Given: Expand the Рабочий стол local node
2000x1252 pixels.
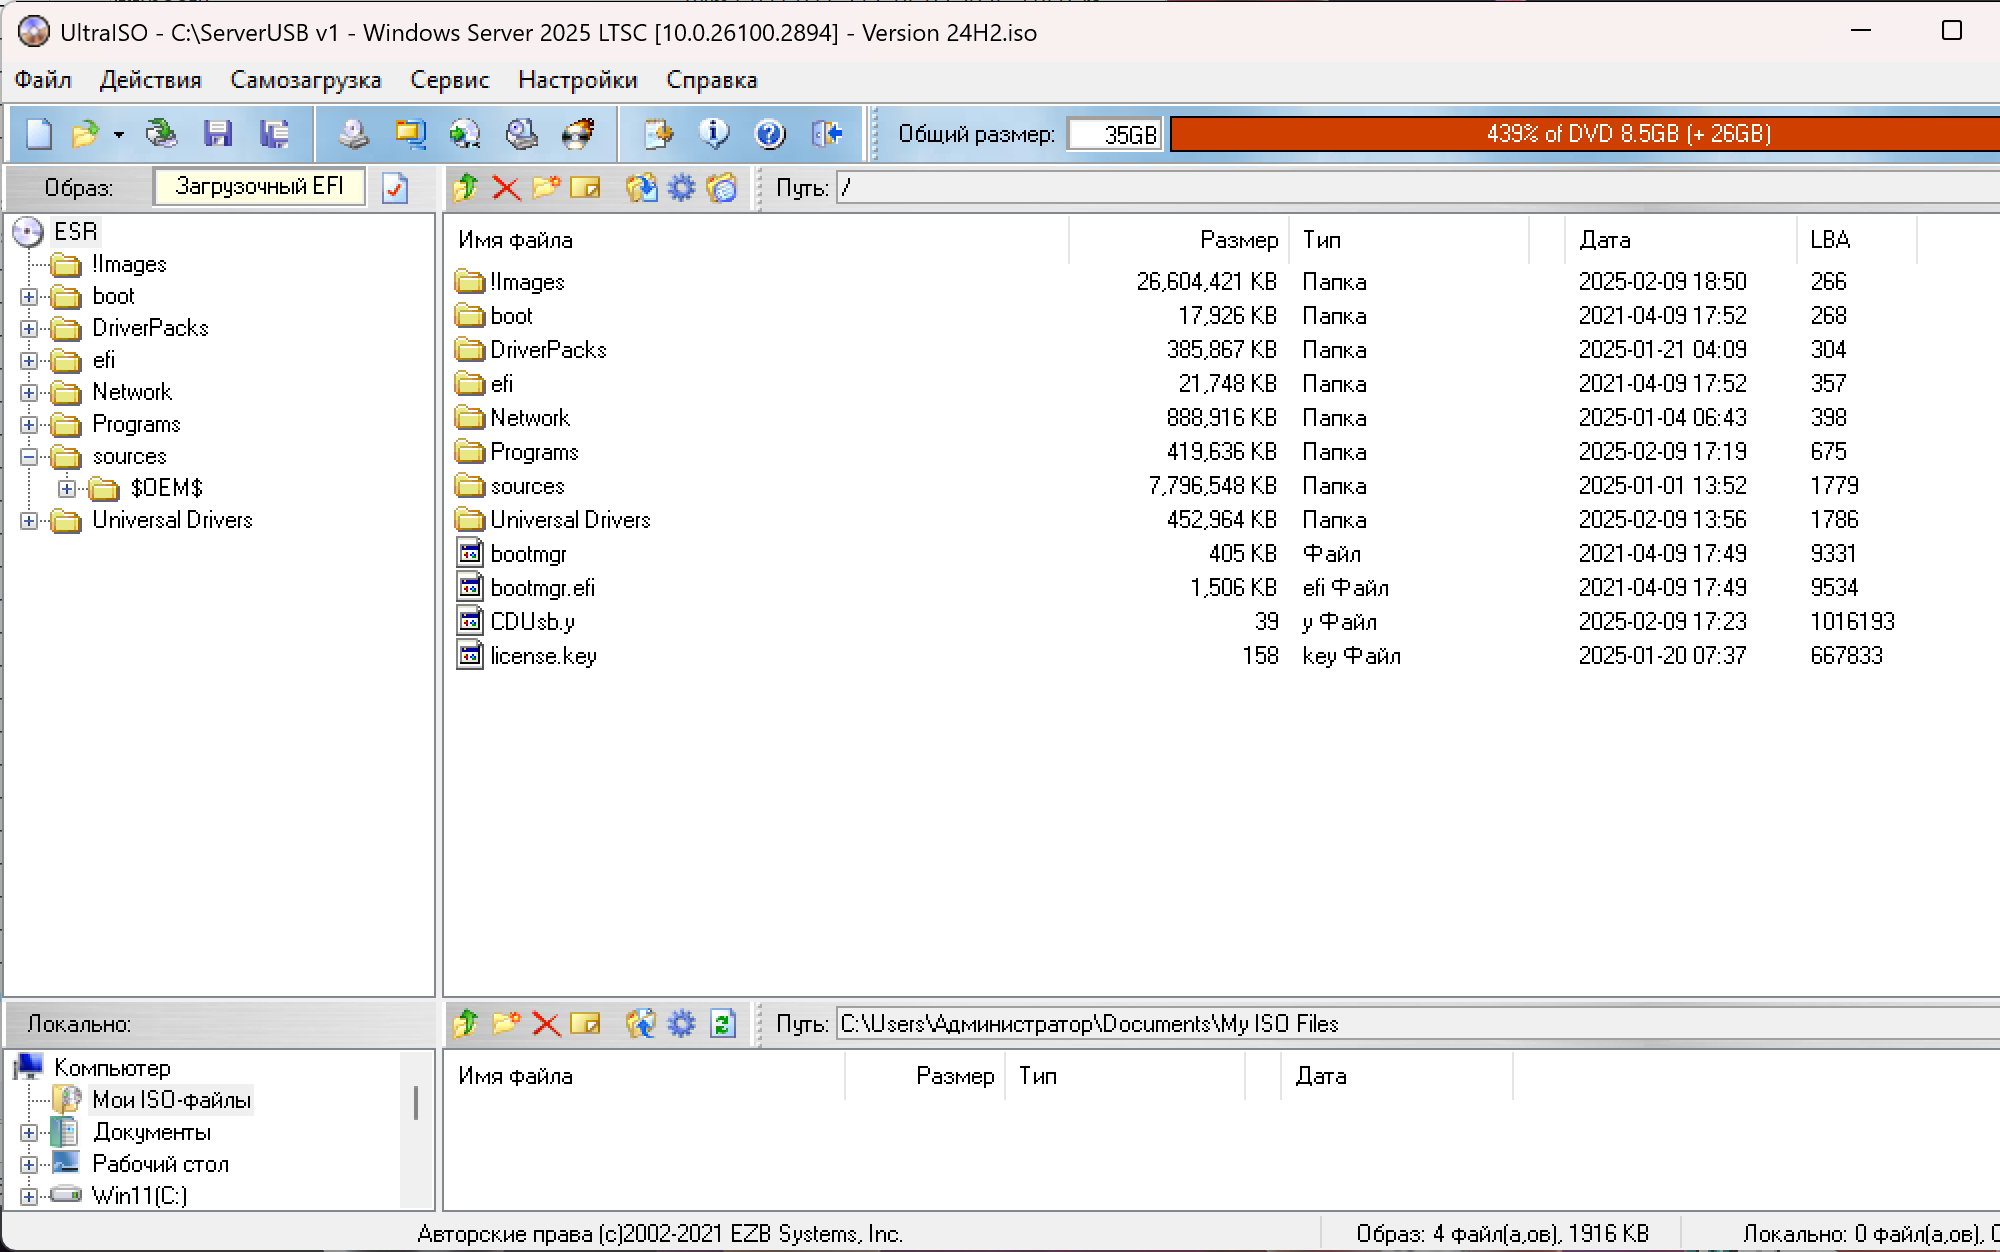Looking at the screenshot, I should (29, 1165).
